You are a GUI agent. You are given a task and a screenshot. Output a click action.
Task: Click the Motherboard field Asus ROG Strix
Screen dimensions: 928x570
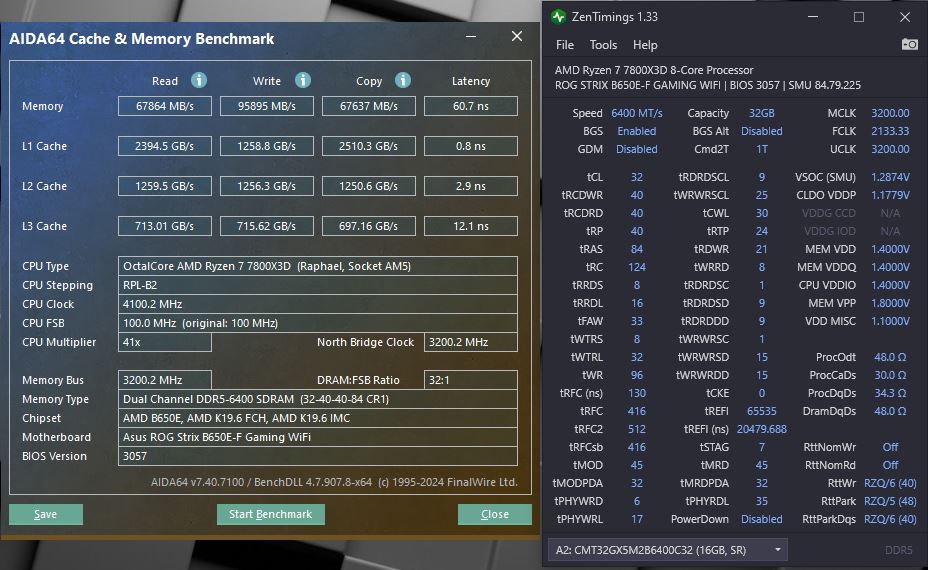tap(318, 437)
